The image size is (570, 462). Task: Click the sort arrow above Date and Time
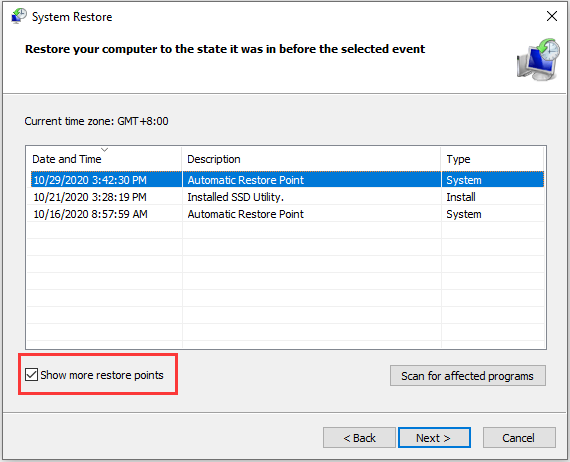point(105,149)
